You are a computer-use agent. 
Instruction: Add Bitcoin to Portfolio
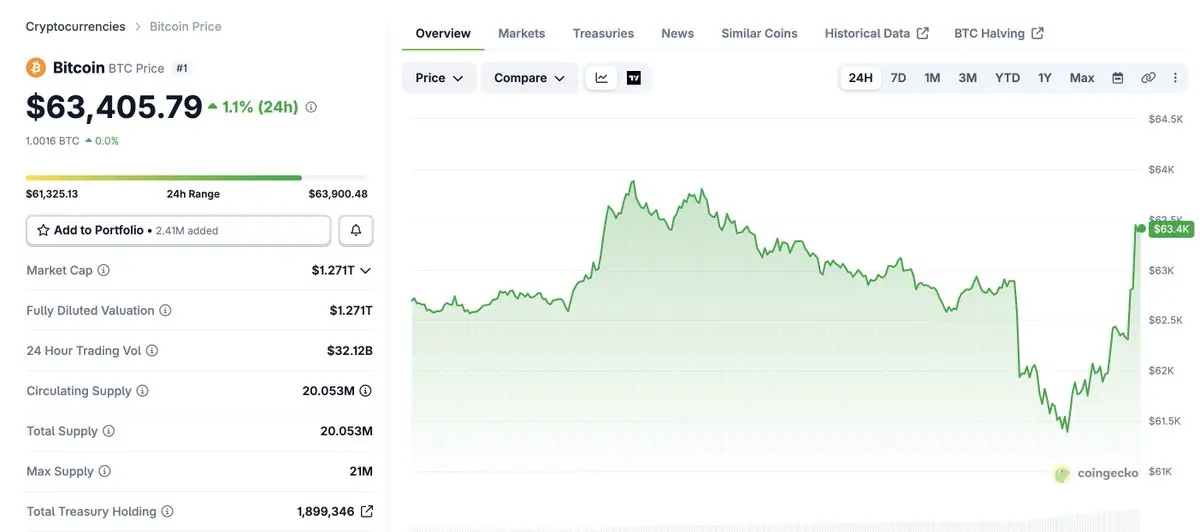pos(178,230)
